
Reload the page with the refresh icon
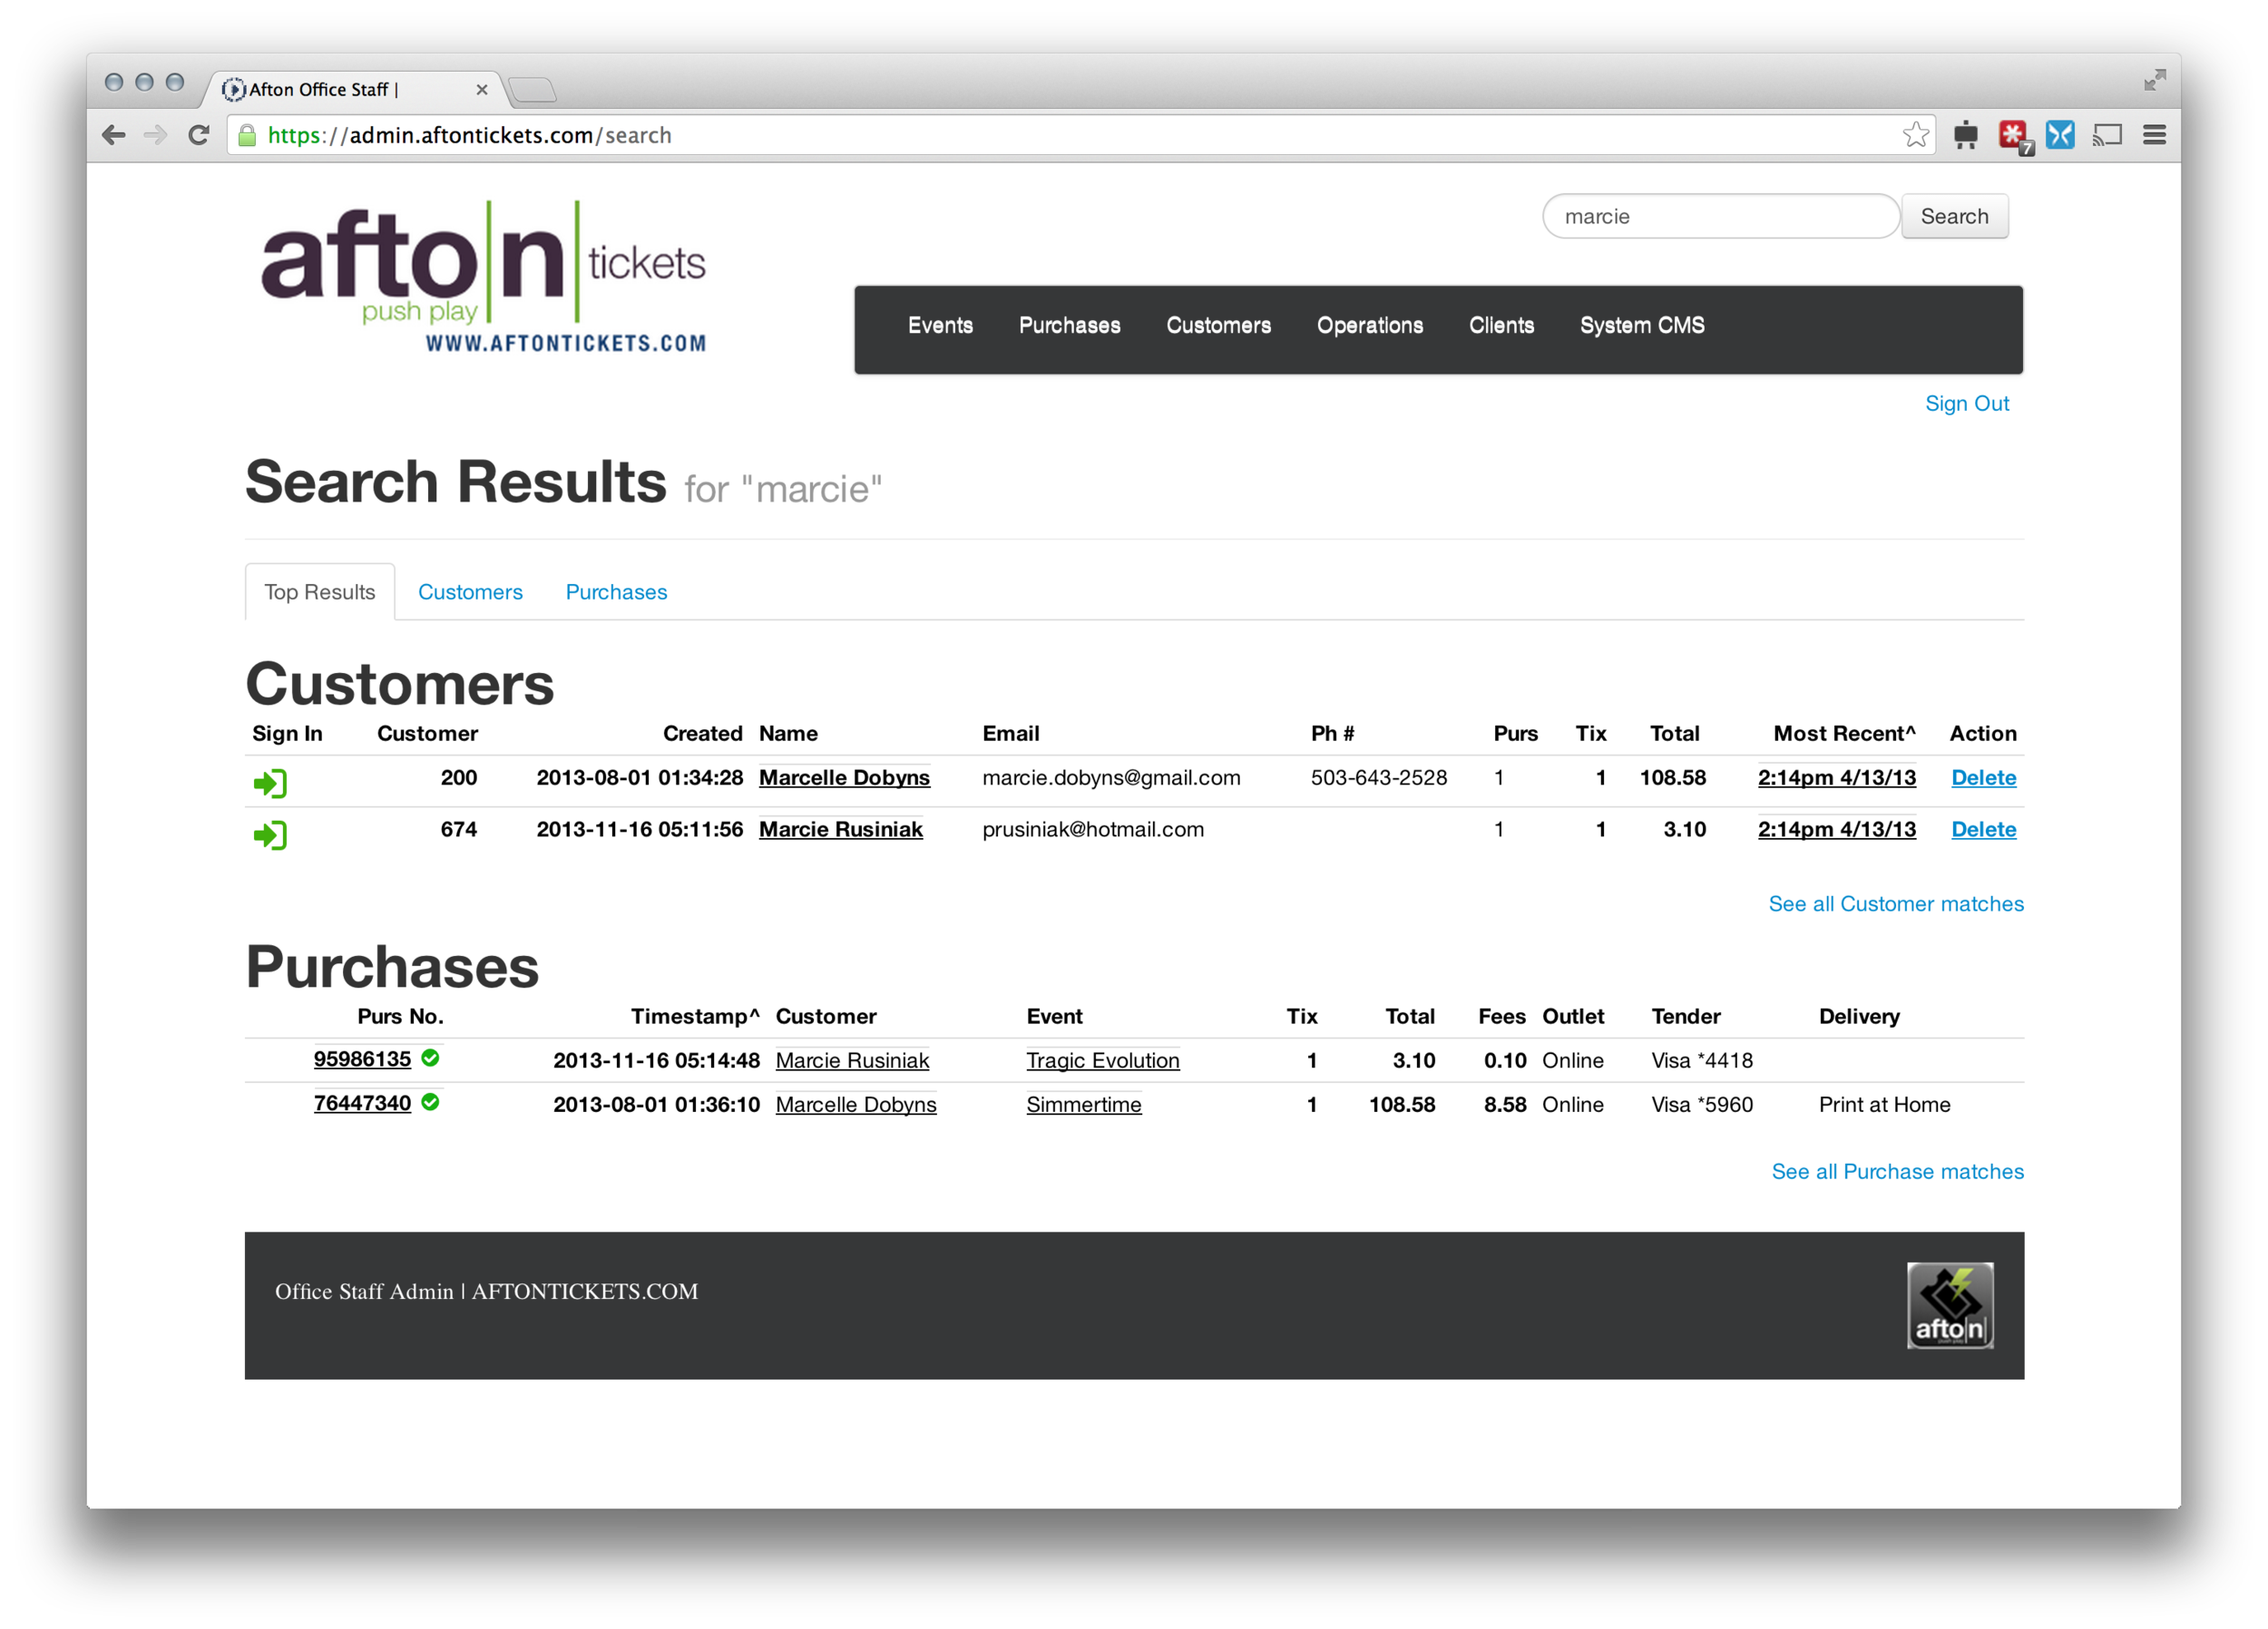[198, 135]
